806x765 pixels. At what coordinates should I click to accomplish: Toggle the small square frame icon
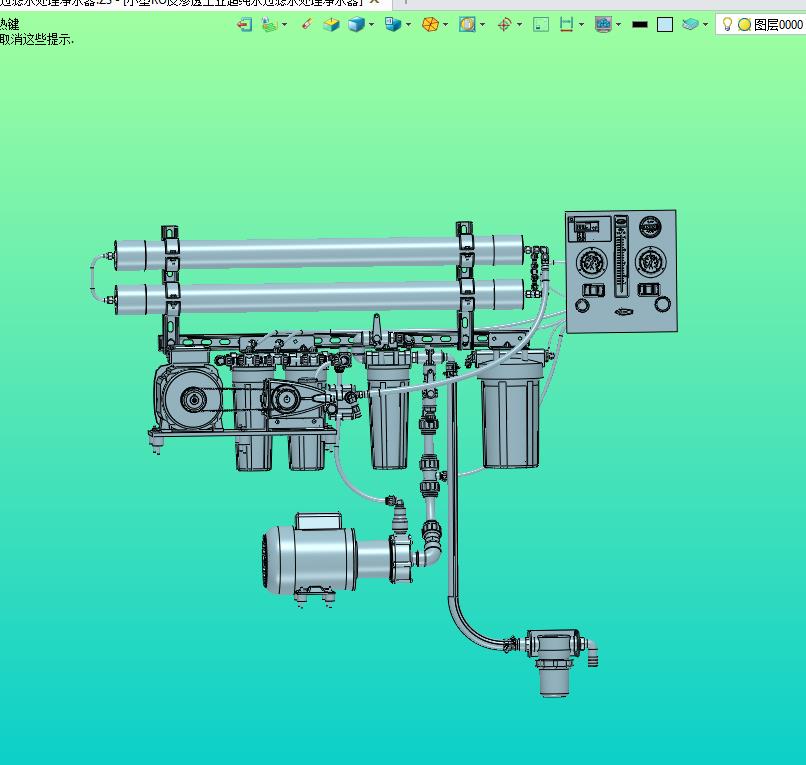[541, 24]
